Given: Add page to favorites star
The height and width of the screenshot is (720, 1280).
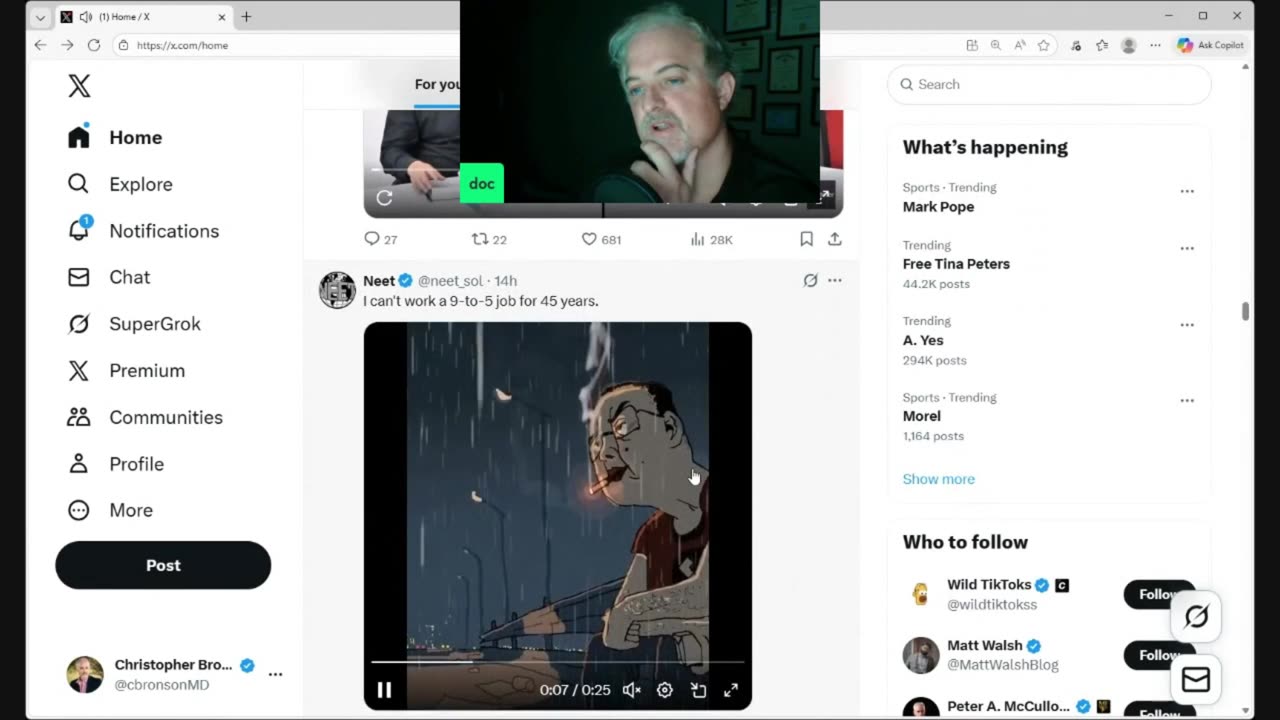Looking at the screenshot, I should pyautogui.click(x=1043, y=45).
